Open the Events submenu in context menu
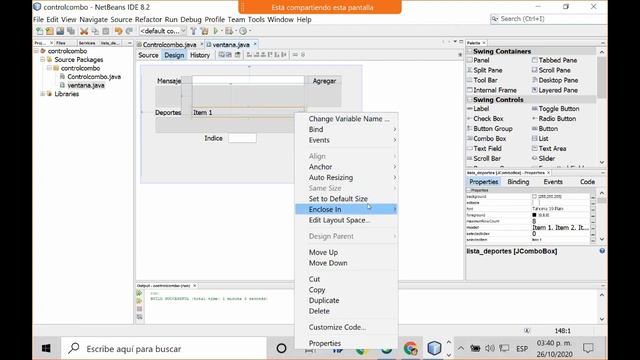Screen dimensions: 640x360 pyautogui.click(x=346, y=140)
